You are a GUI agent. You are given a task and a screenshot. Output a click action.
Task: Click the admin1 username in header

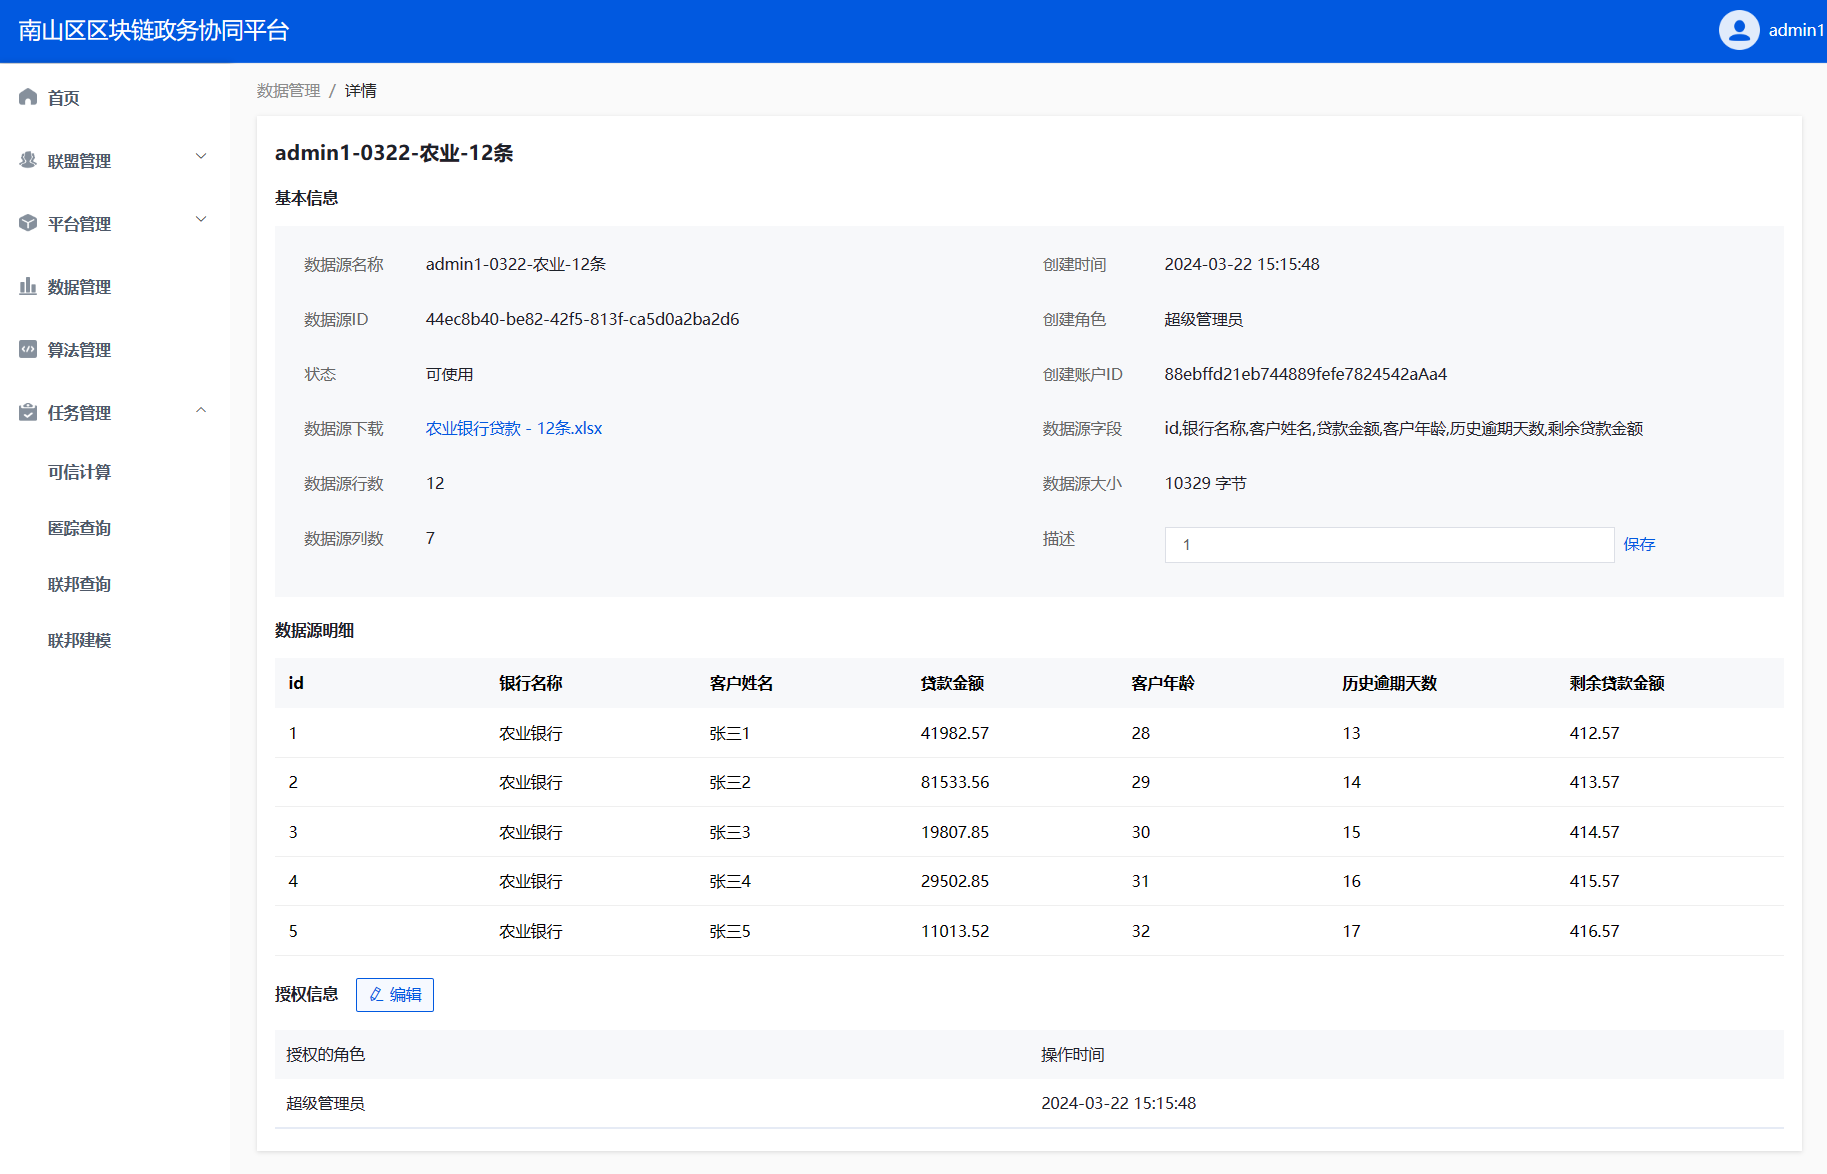pyautogui.click(x=1796, y=30)
